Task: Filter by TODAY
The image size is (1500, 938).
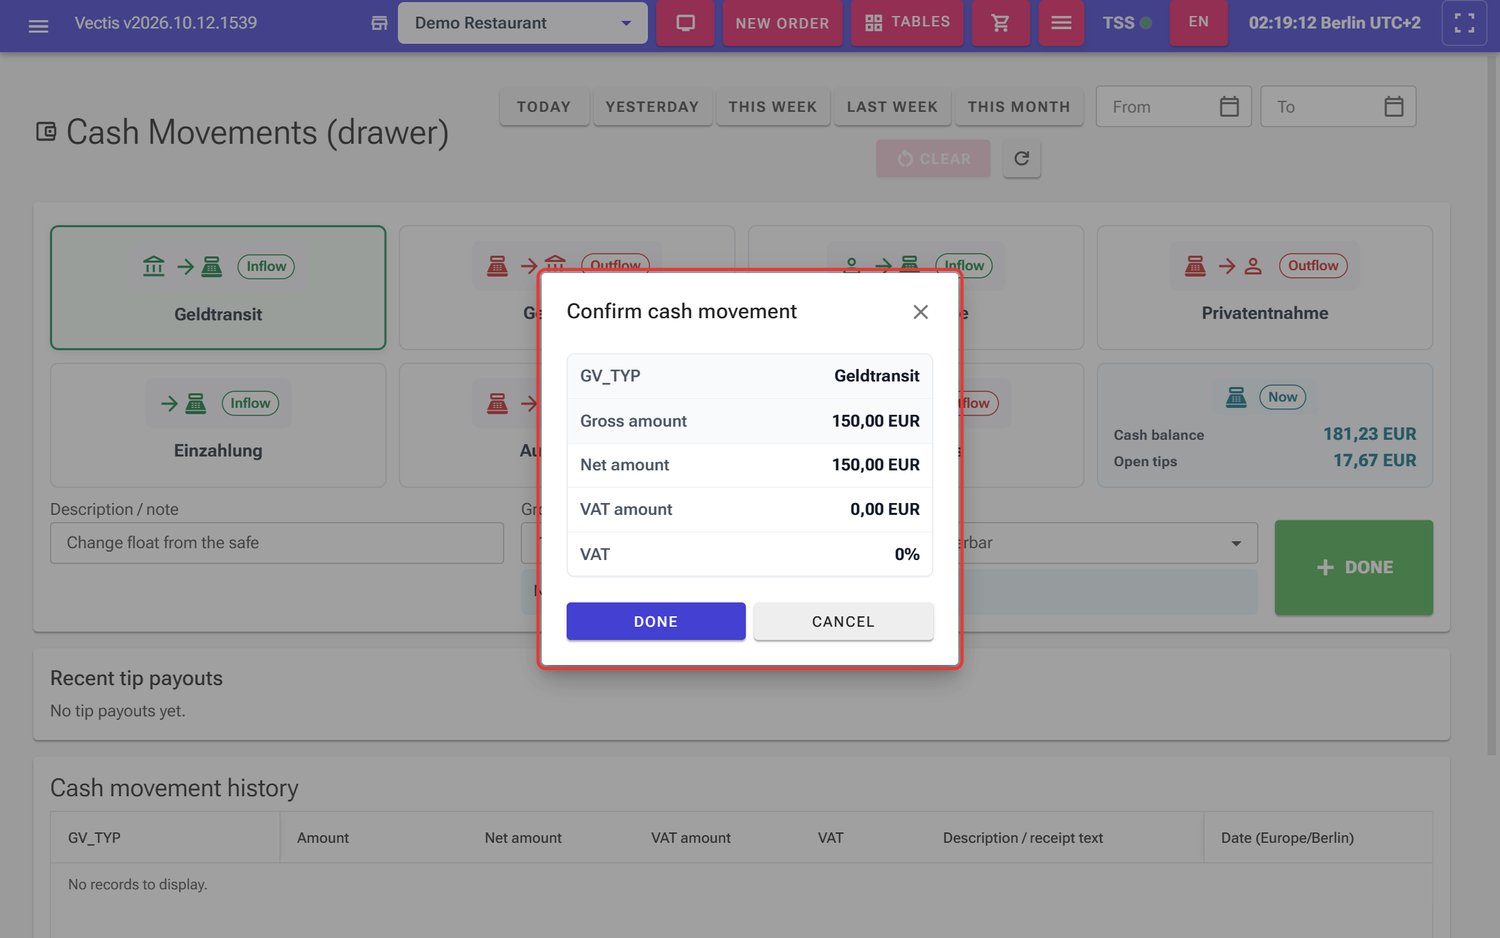Action: (544, 106)
